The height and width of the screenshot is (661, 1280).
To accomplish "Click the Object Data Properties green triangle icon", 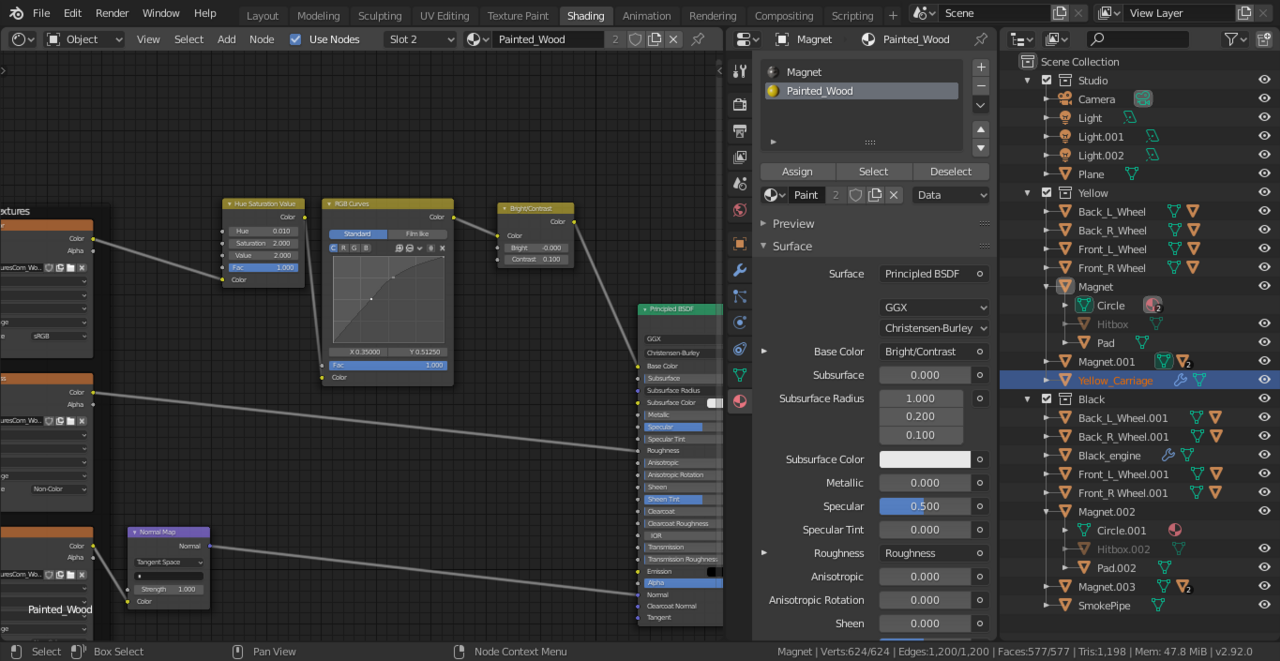I will (738, 375).
